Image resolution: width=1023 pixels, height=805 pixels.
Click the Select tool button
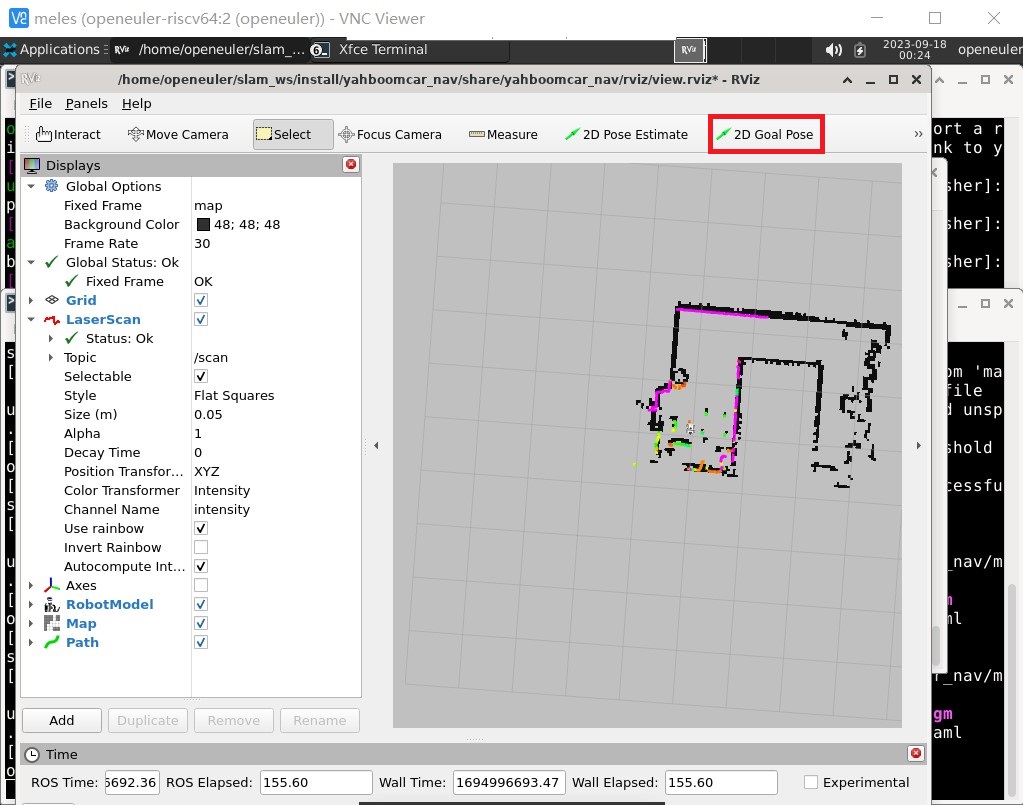tap(293, 134)
